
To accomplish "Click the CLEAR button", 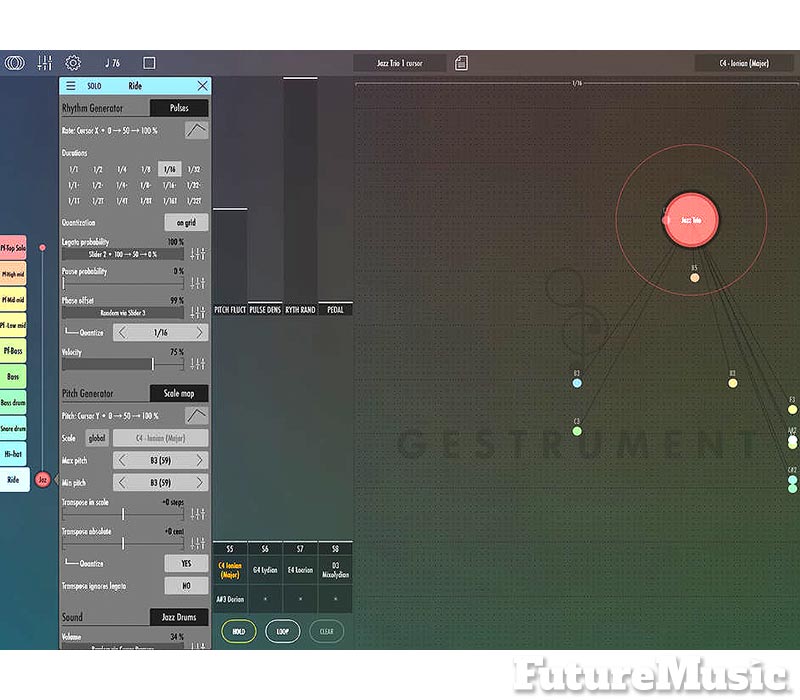I will coord(327,631).
